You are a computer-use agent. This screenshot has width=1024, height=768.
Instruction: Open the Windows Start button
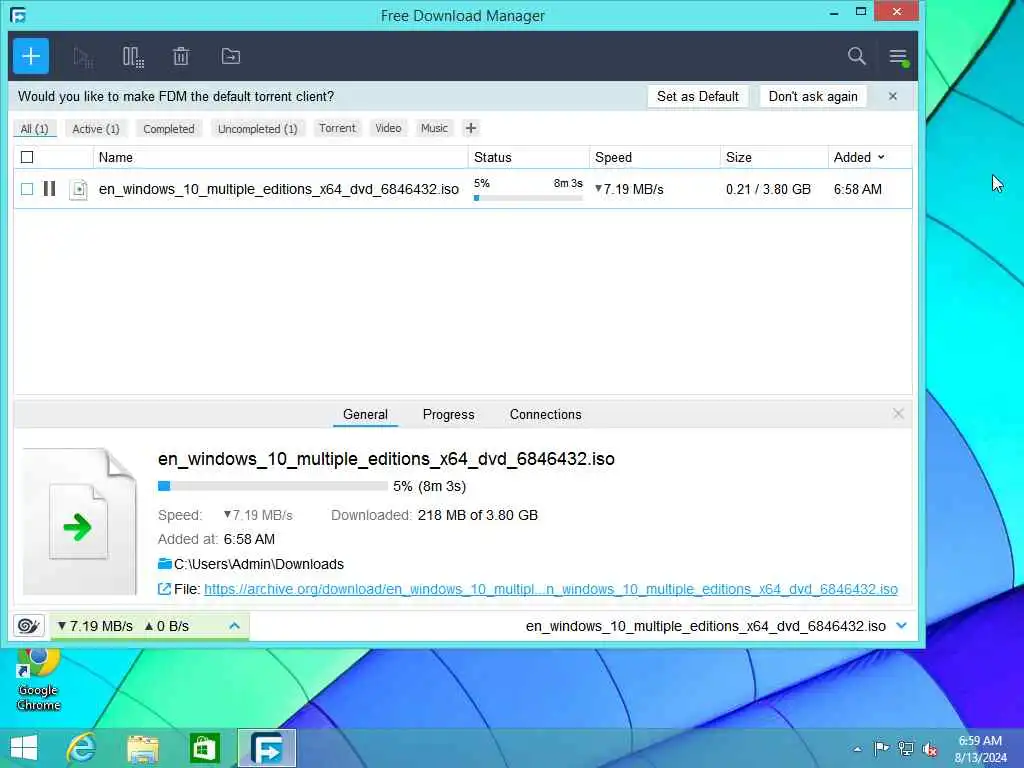click(24, 748)
